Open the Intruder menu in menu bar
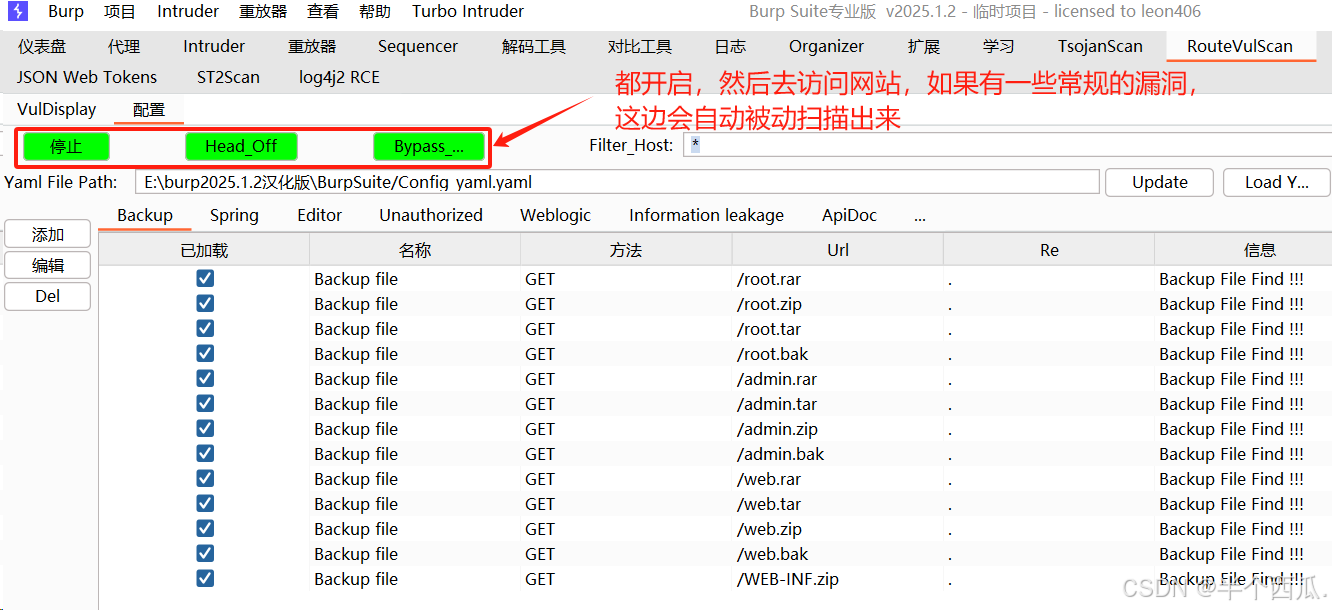This screenshot has height=610, width=1332. (188, 12)
